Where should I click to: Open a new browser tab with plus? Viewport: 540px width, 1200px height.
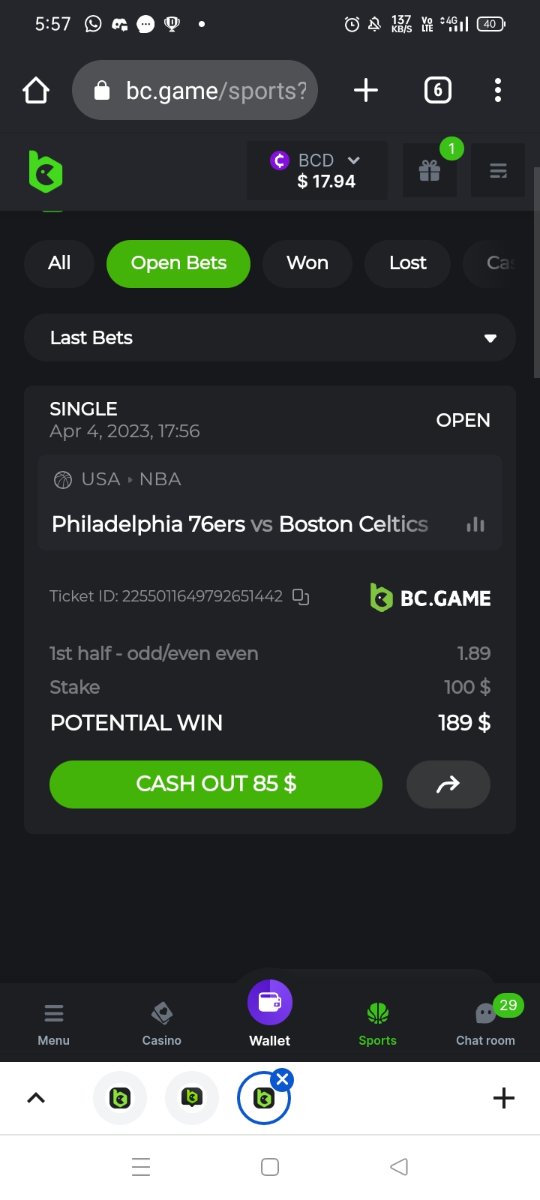[x=366, y=91]
